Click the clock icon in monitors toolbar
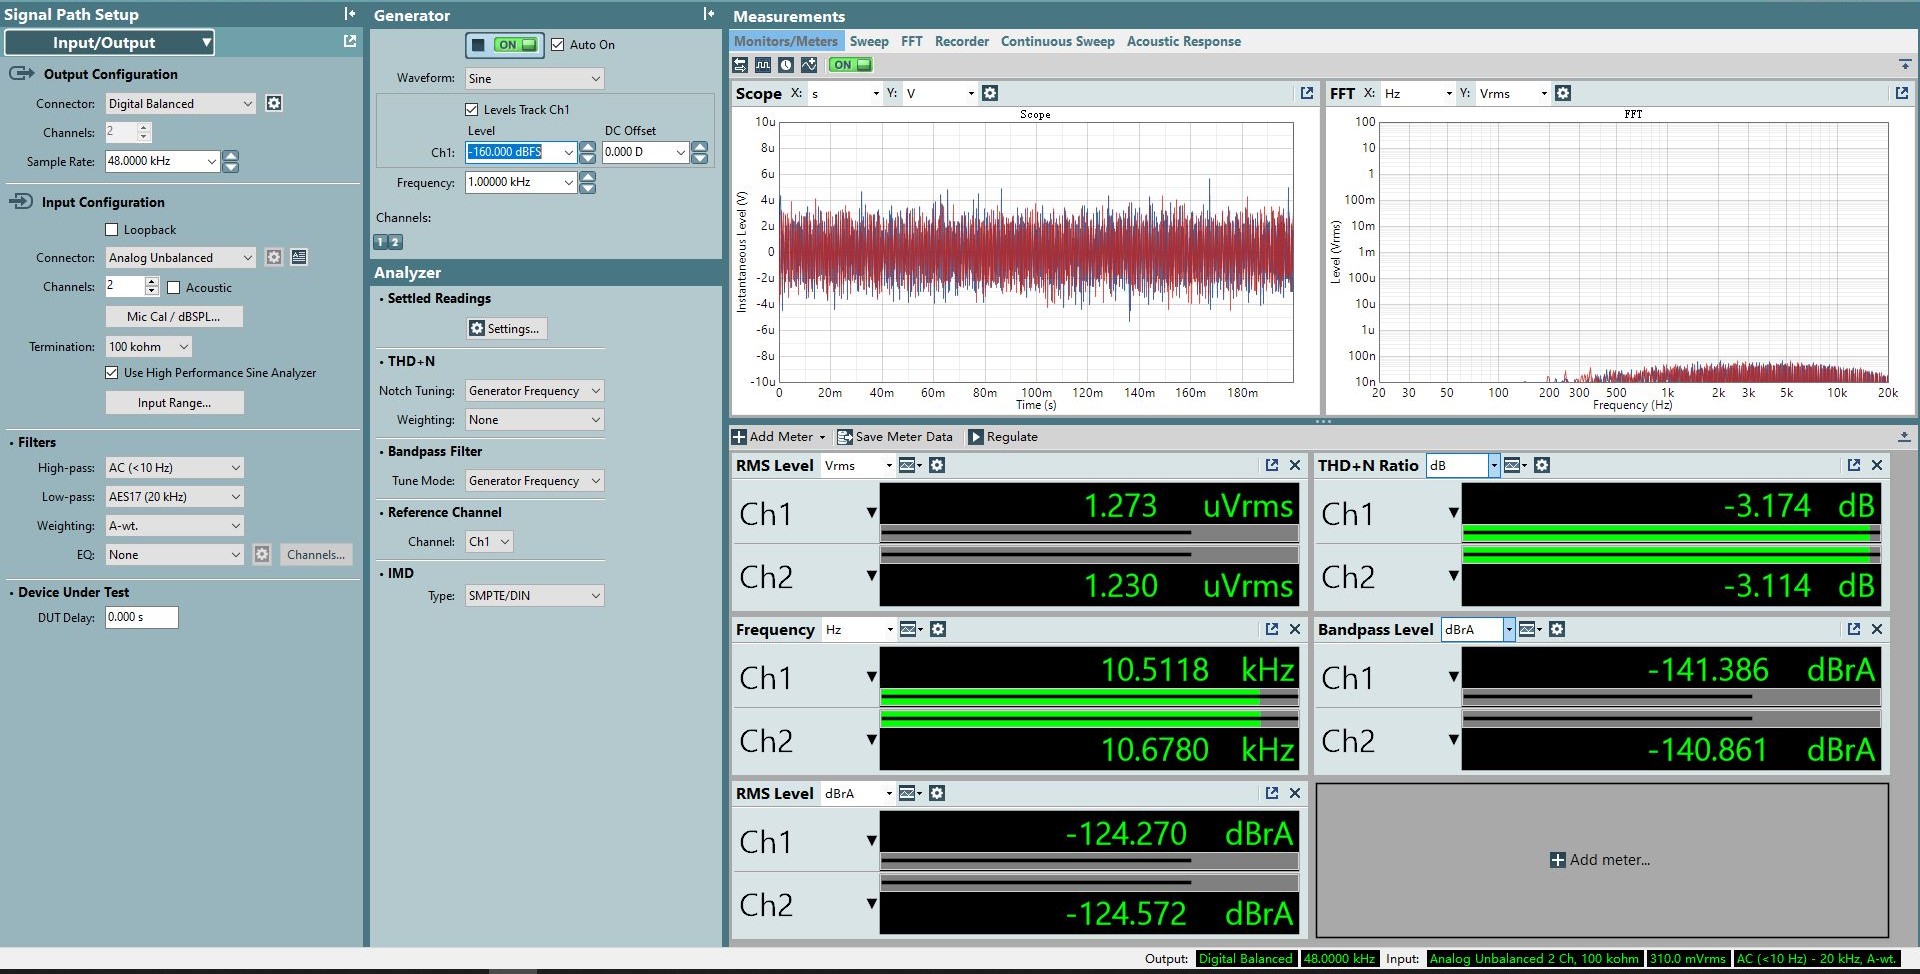Viewport: 1920px width, 974px height. 786,65
